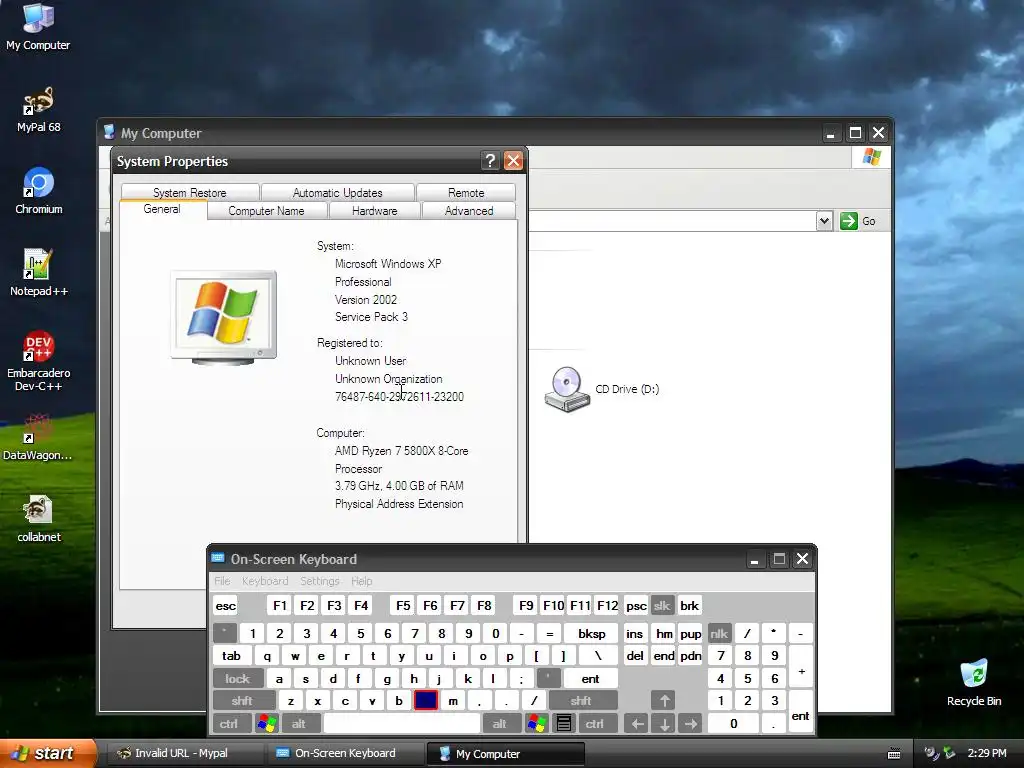This screenshot has height=768, width=1024.
Task: Click the bksp key
Action: (x=592, y=633)
